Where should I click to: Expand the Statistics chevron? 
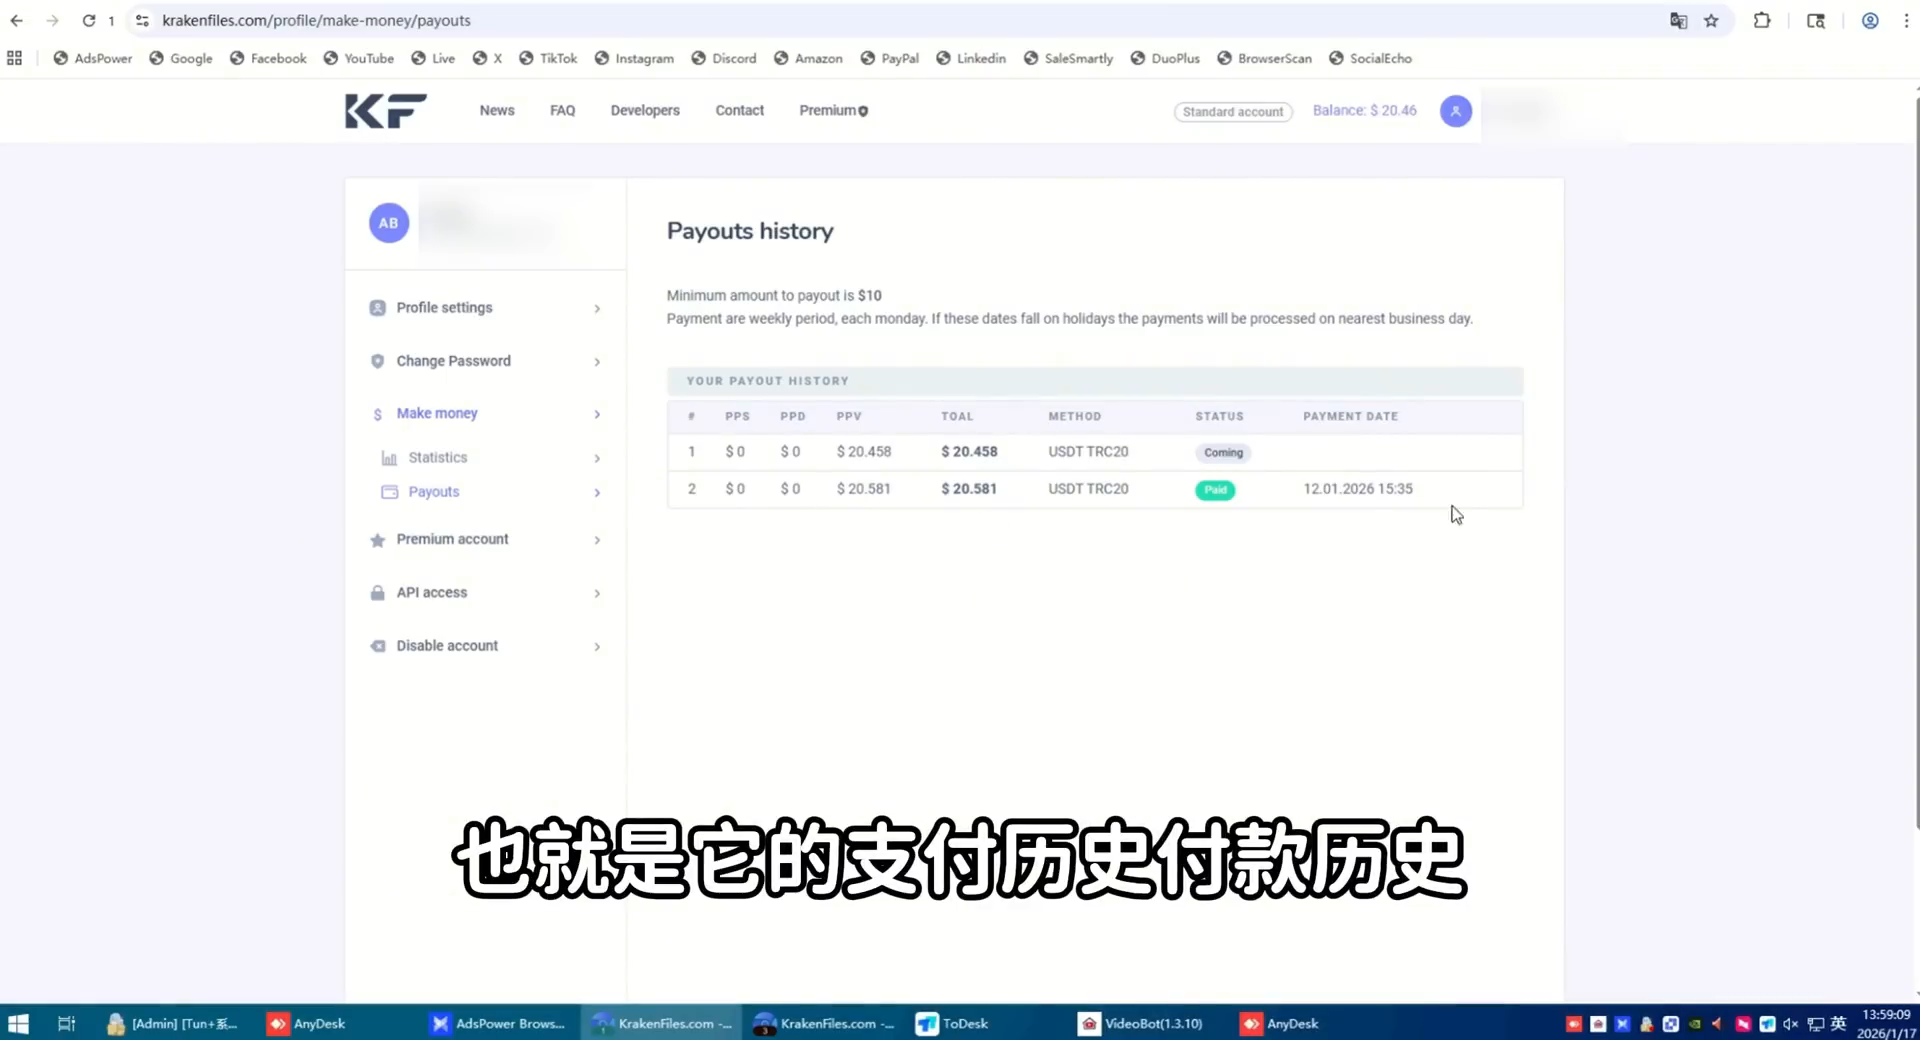[x=597, y=458]
